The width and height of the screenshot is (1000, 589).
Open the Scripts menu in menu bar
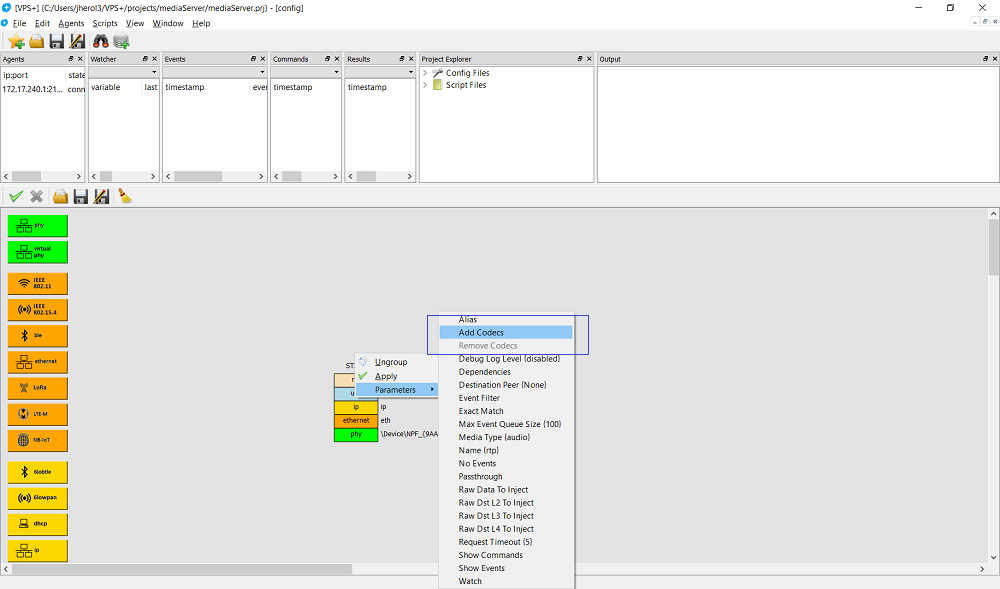pos(104,23)
